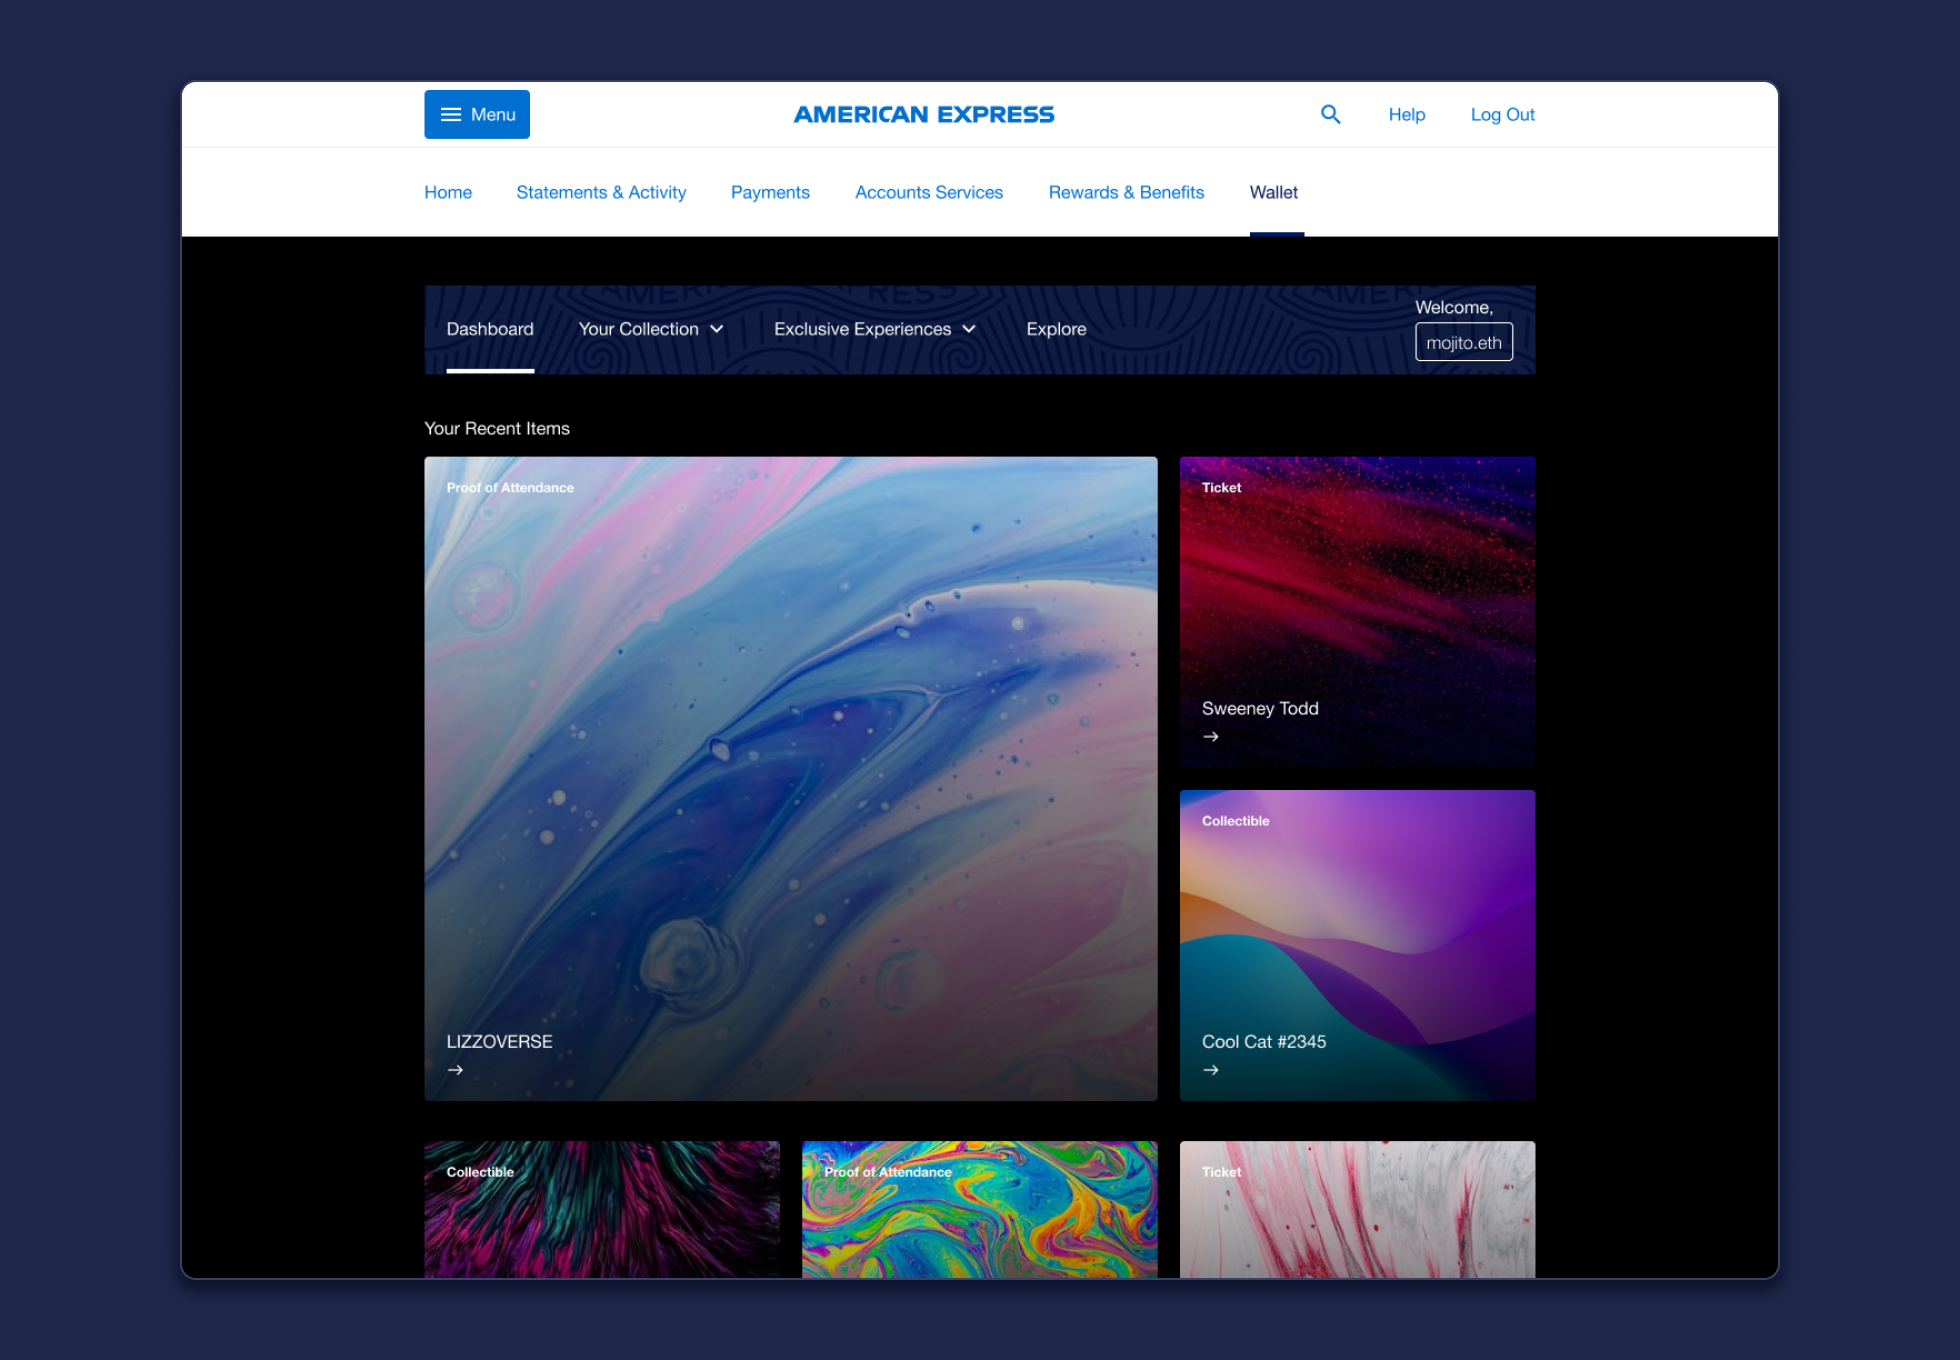
Task: Open the Accounts Services tab
Action: point(929,192)
